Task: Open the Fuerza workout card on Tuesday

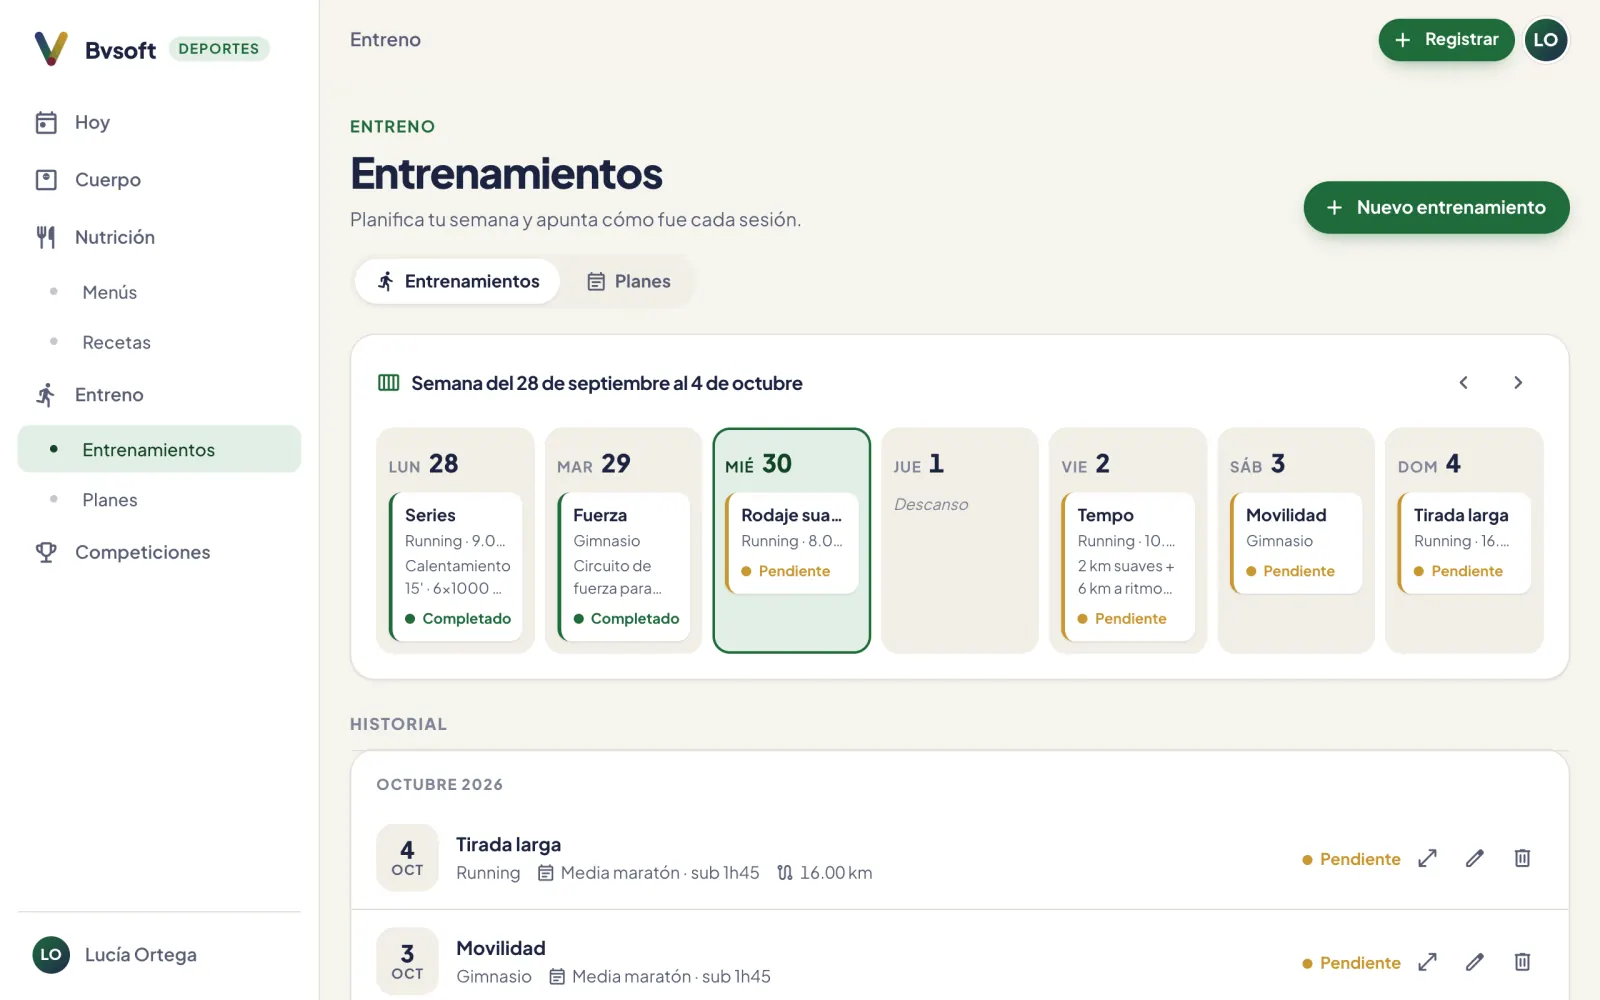Action: pos(624,567)
